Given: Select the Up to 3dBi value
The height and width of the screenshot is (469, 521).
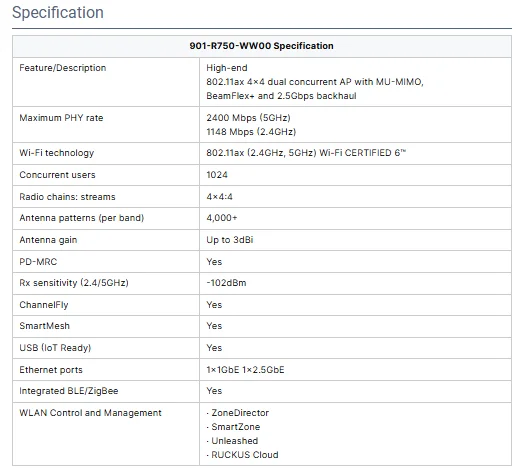Looking at the screenshot, I should pos(230,240).
